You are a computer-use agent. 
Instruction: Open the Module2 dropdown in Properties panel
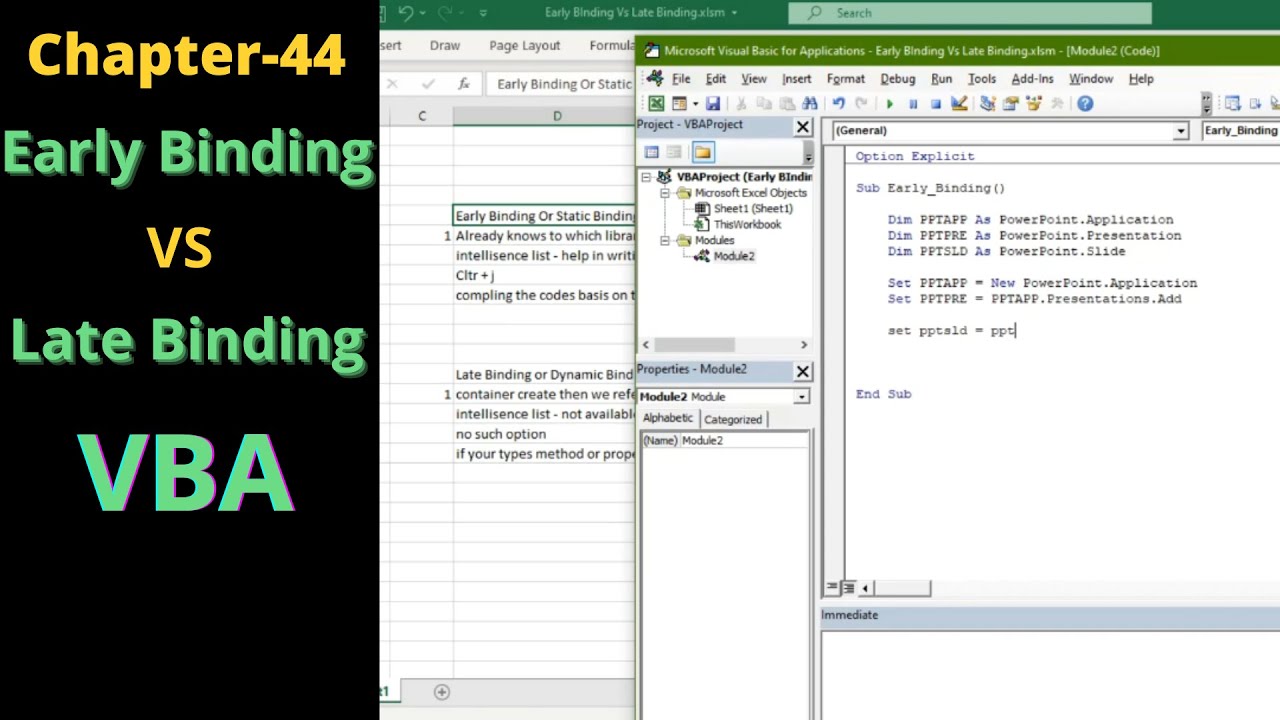[801, 397]
